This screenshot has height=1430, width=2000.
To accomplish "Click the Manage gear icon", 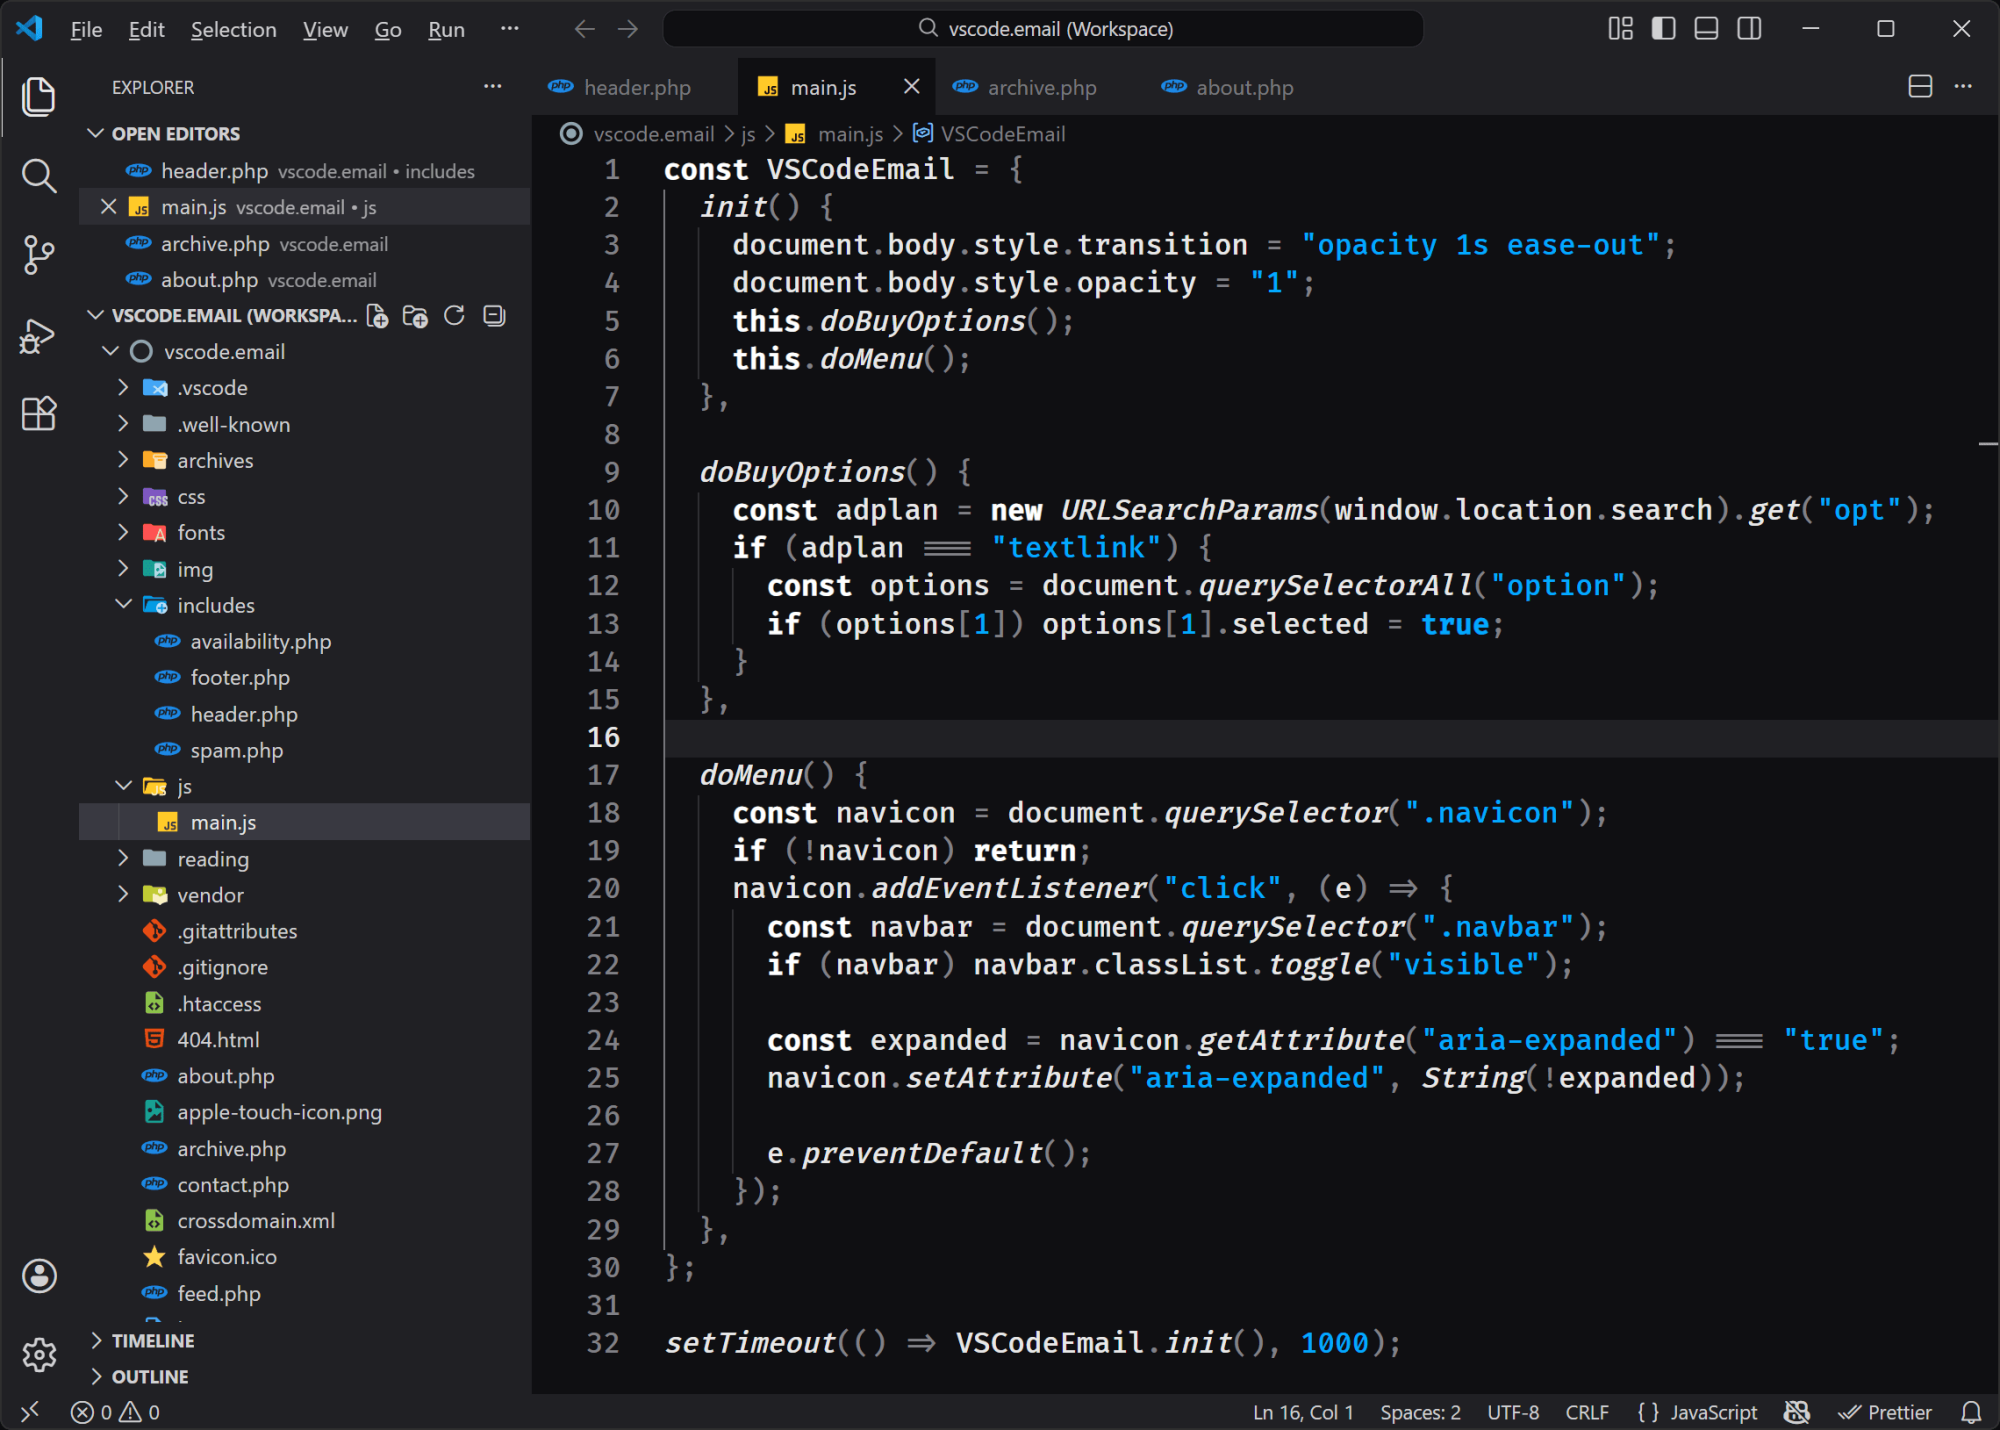I will [x=38, y=1355].
